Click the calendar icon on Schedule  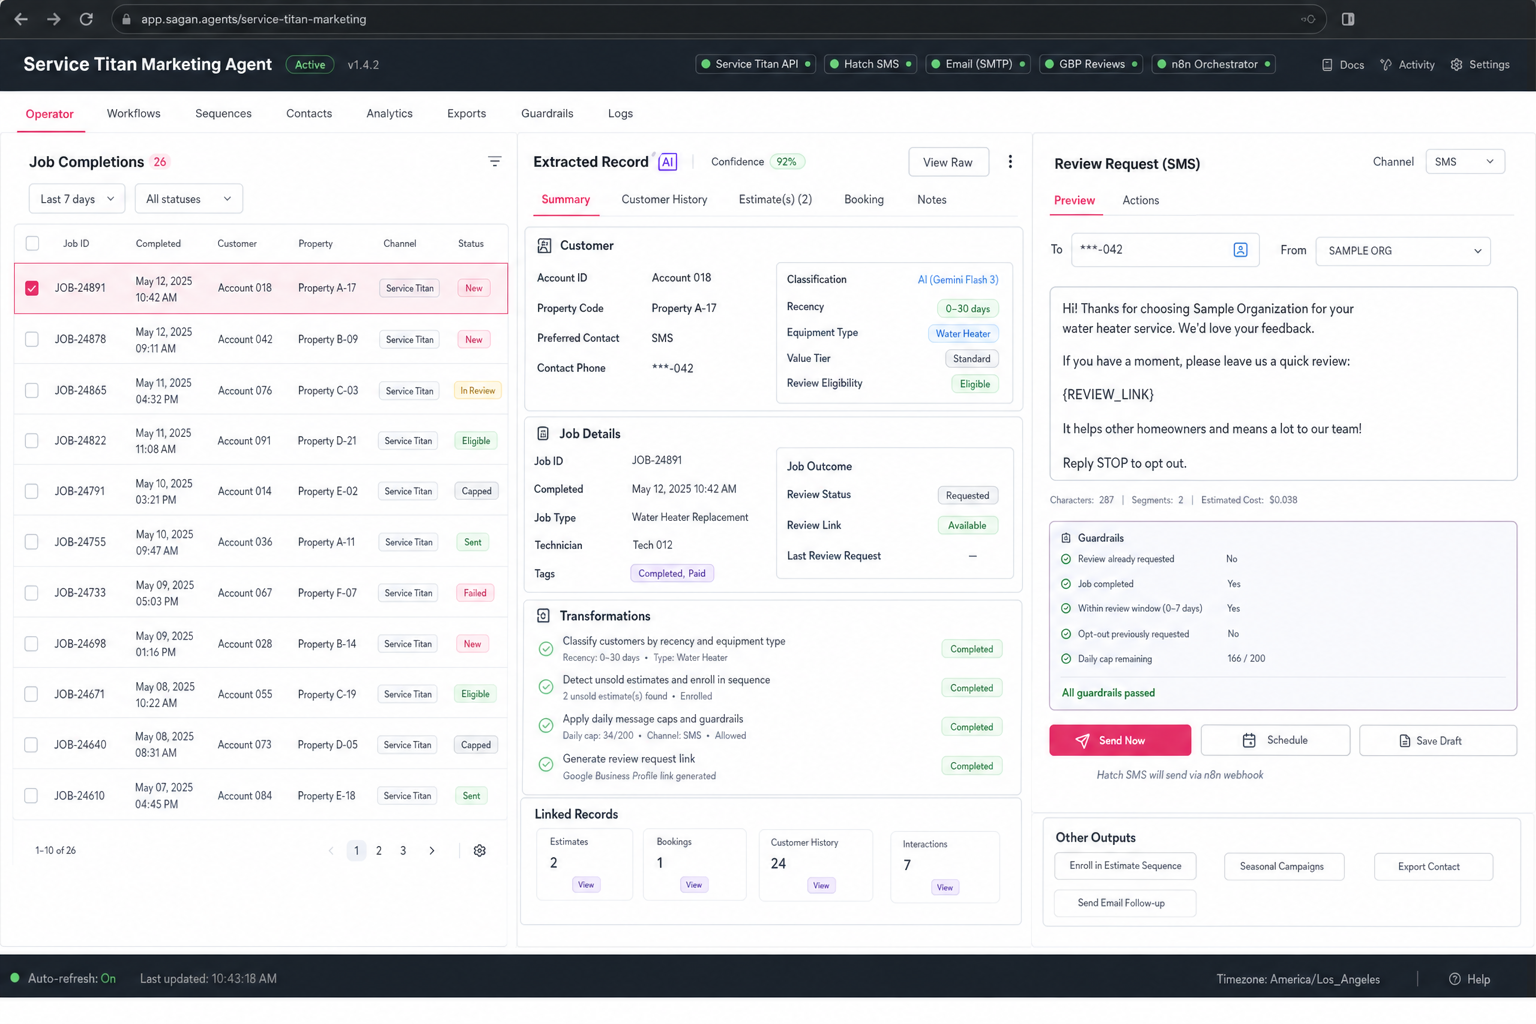1249,740
